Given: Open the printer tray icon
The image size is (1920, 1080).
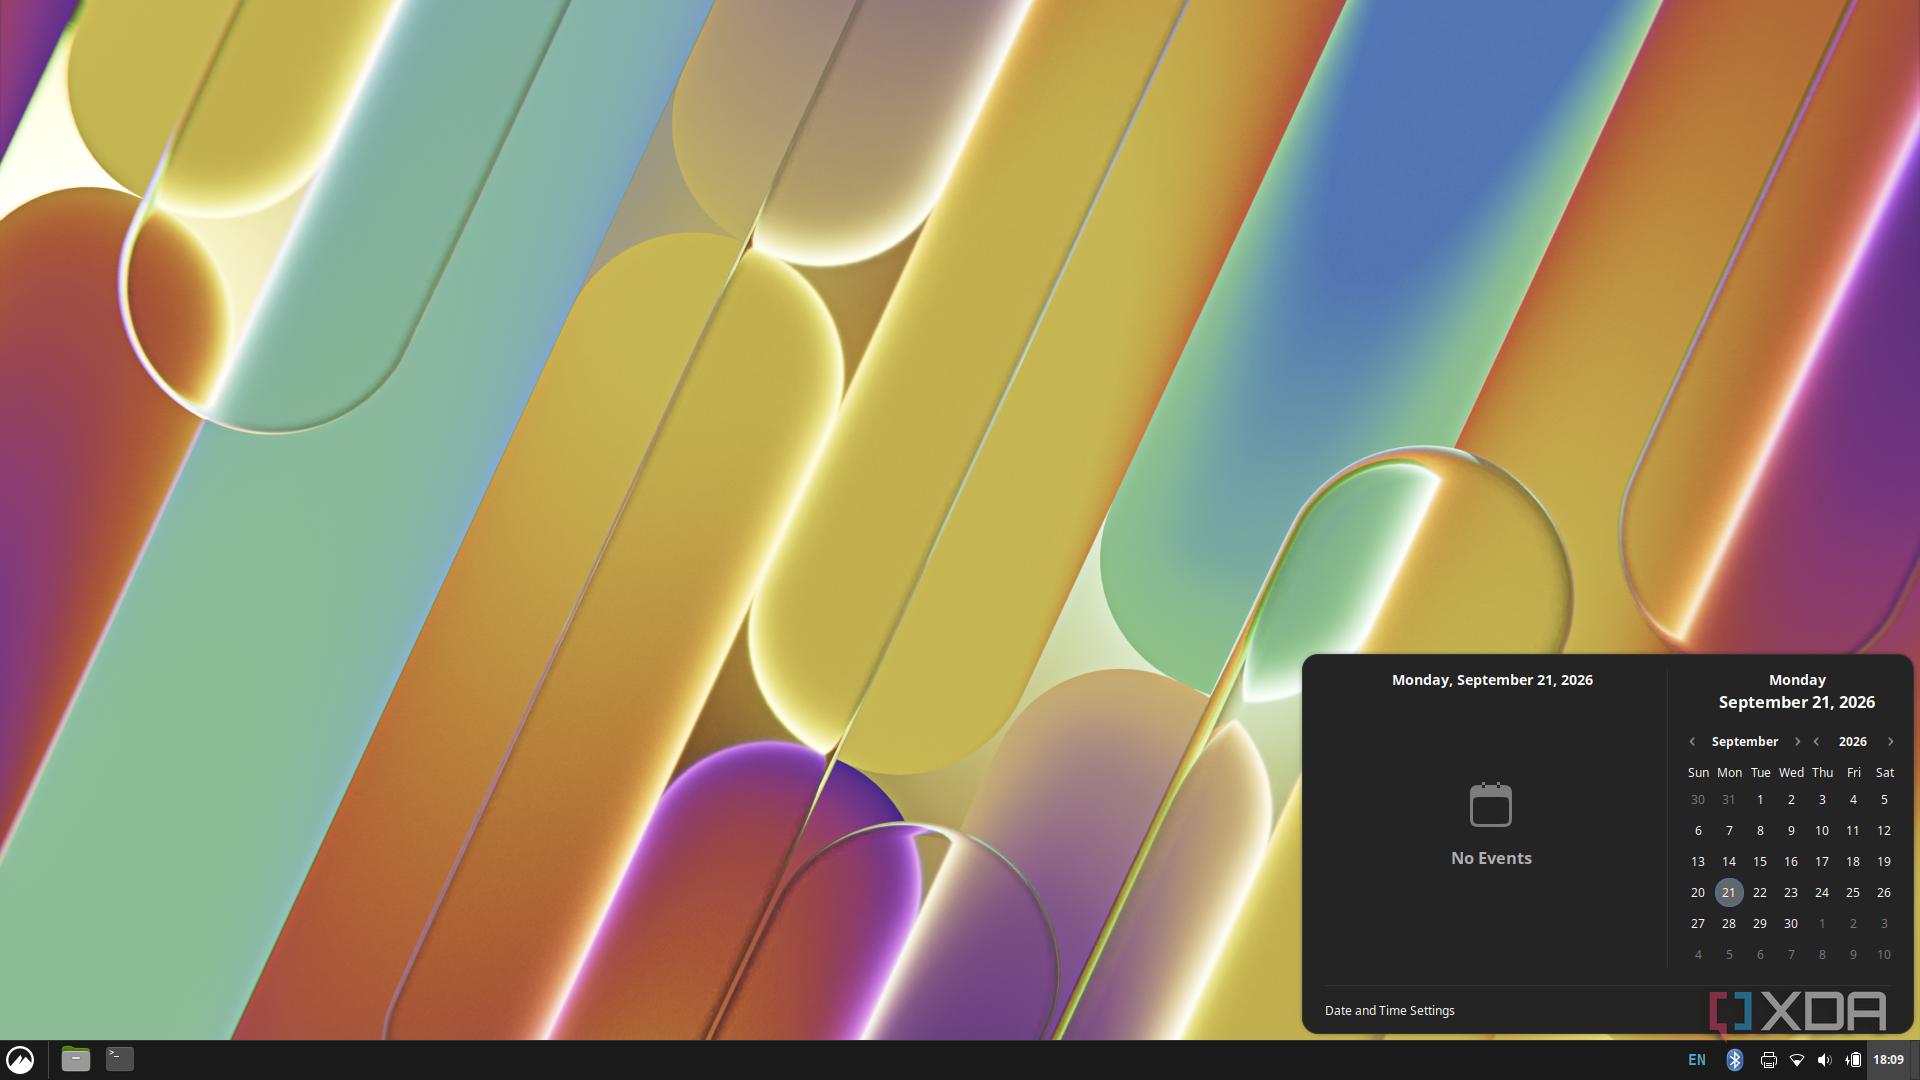Looking at the screenshot, I should click(x=1768, y=1060).
